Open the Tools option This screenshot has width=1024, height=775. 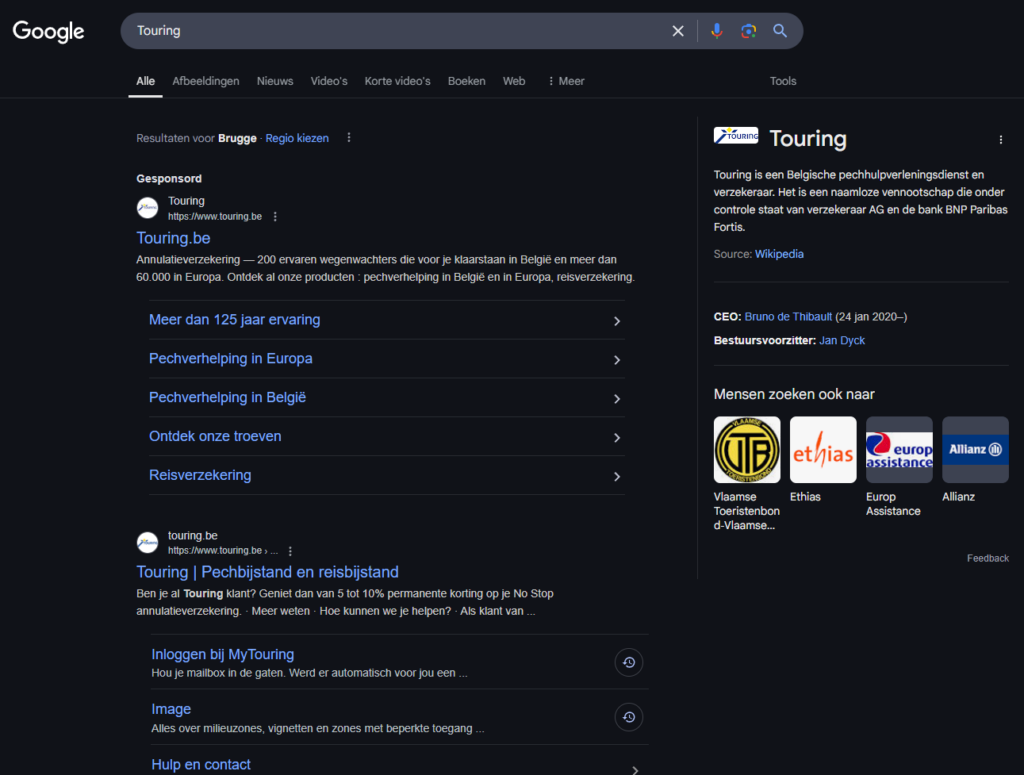(783, 81)
